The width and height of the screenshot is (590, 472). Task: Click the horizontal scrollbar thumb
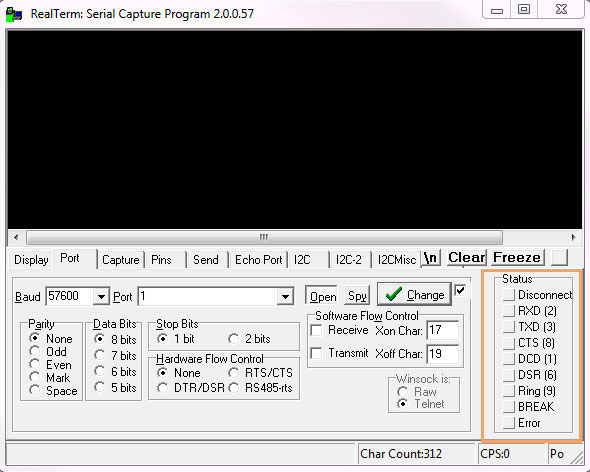[x=264, y=238]
